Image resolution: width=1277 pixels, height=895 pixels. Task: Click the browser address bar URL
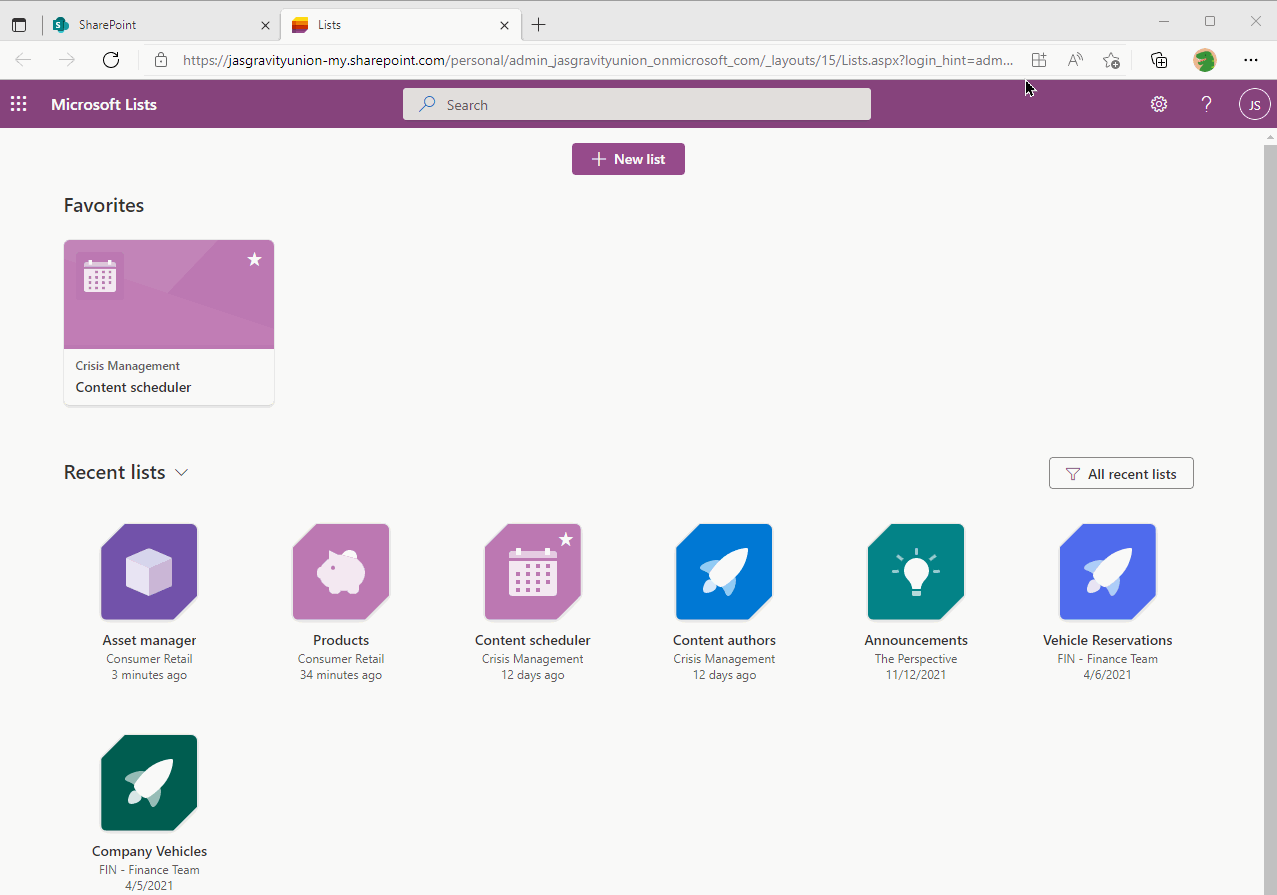[x=598, y=60]
